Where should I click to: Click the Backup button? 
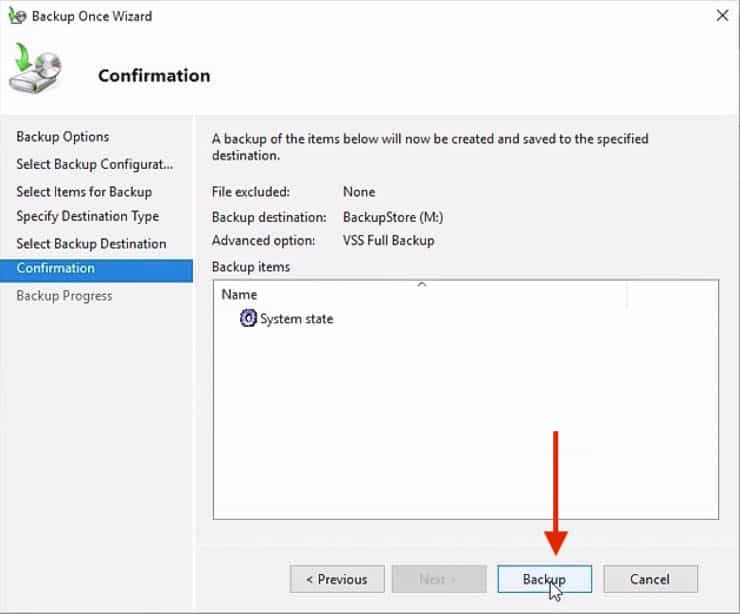544,579
